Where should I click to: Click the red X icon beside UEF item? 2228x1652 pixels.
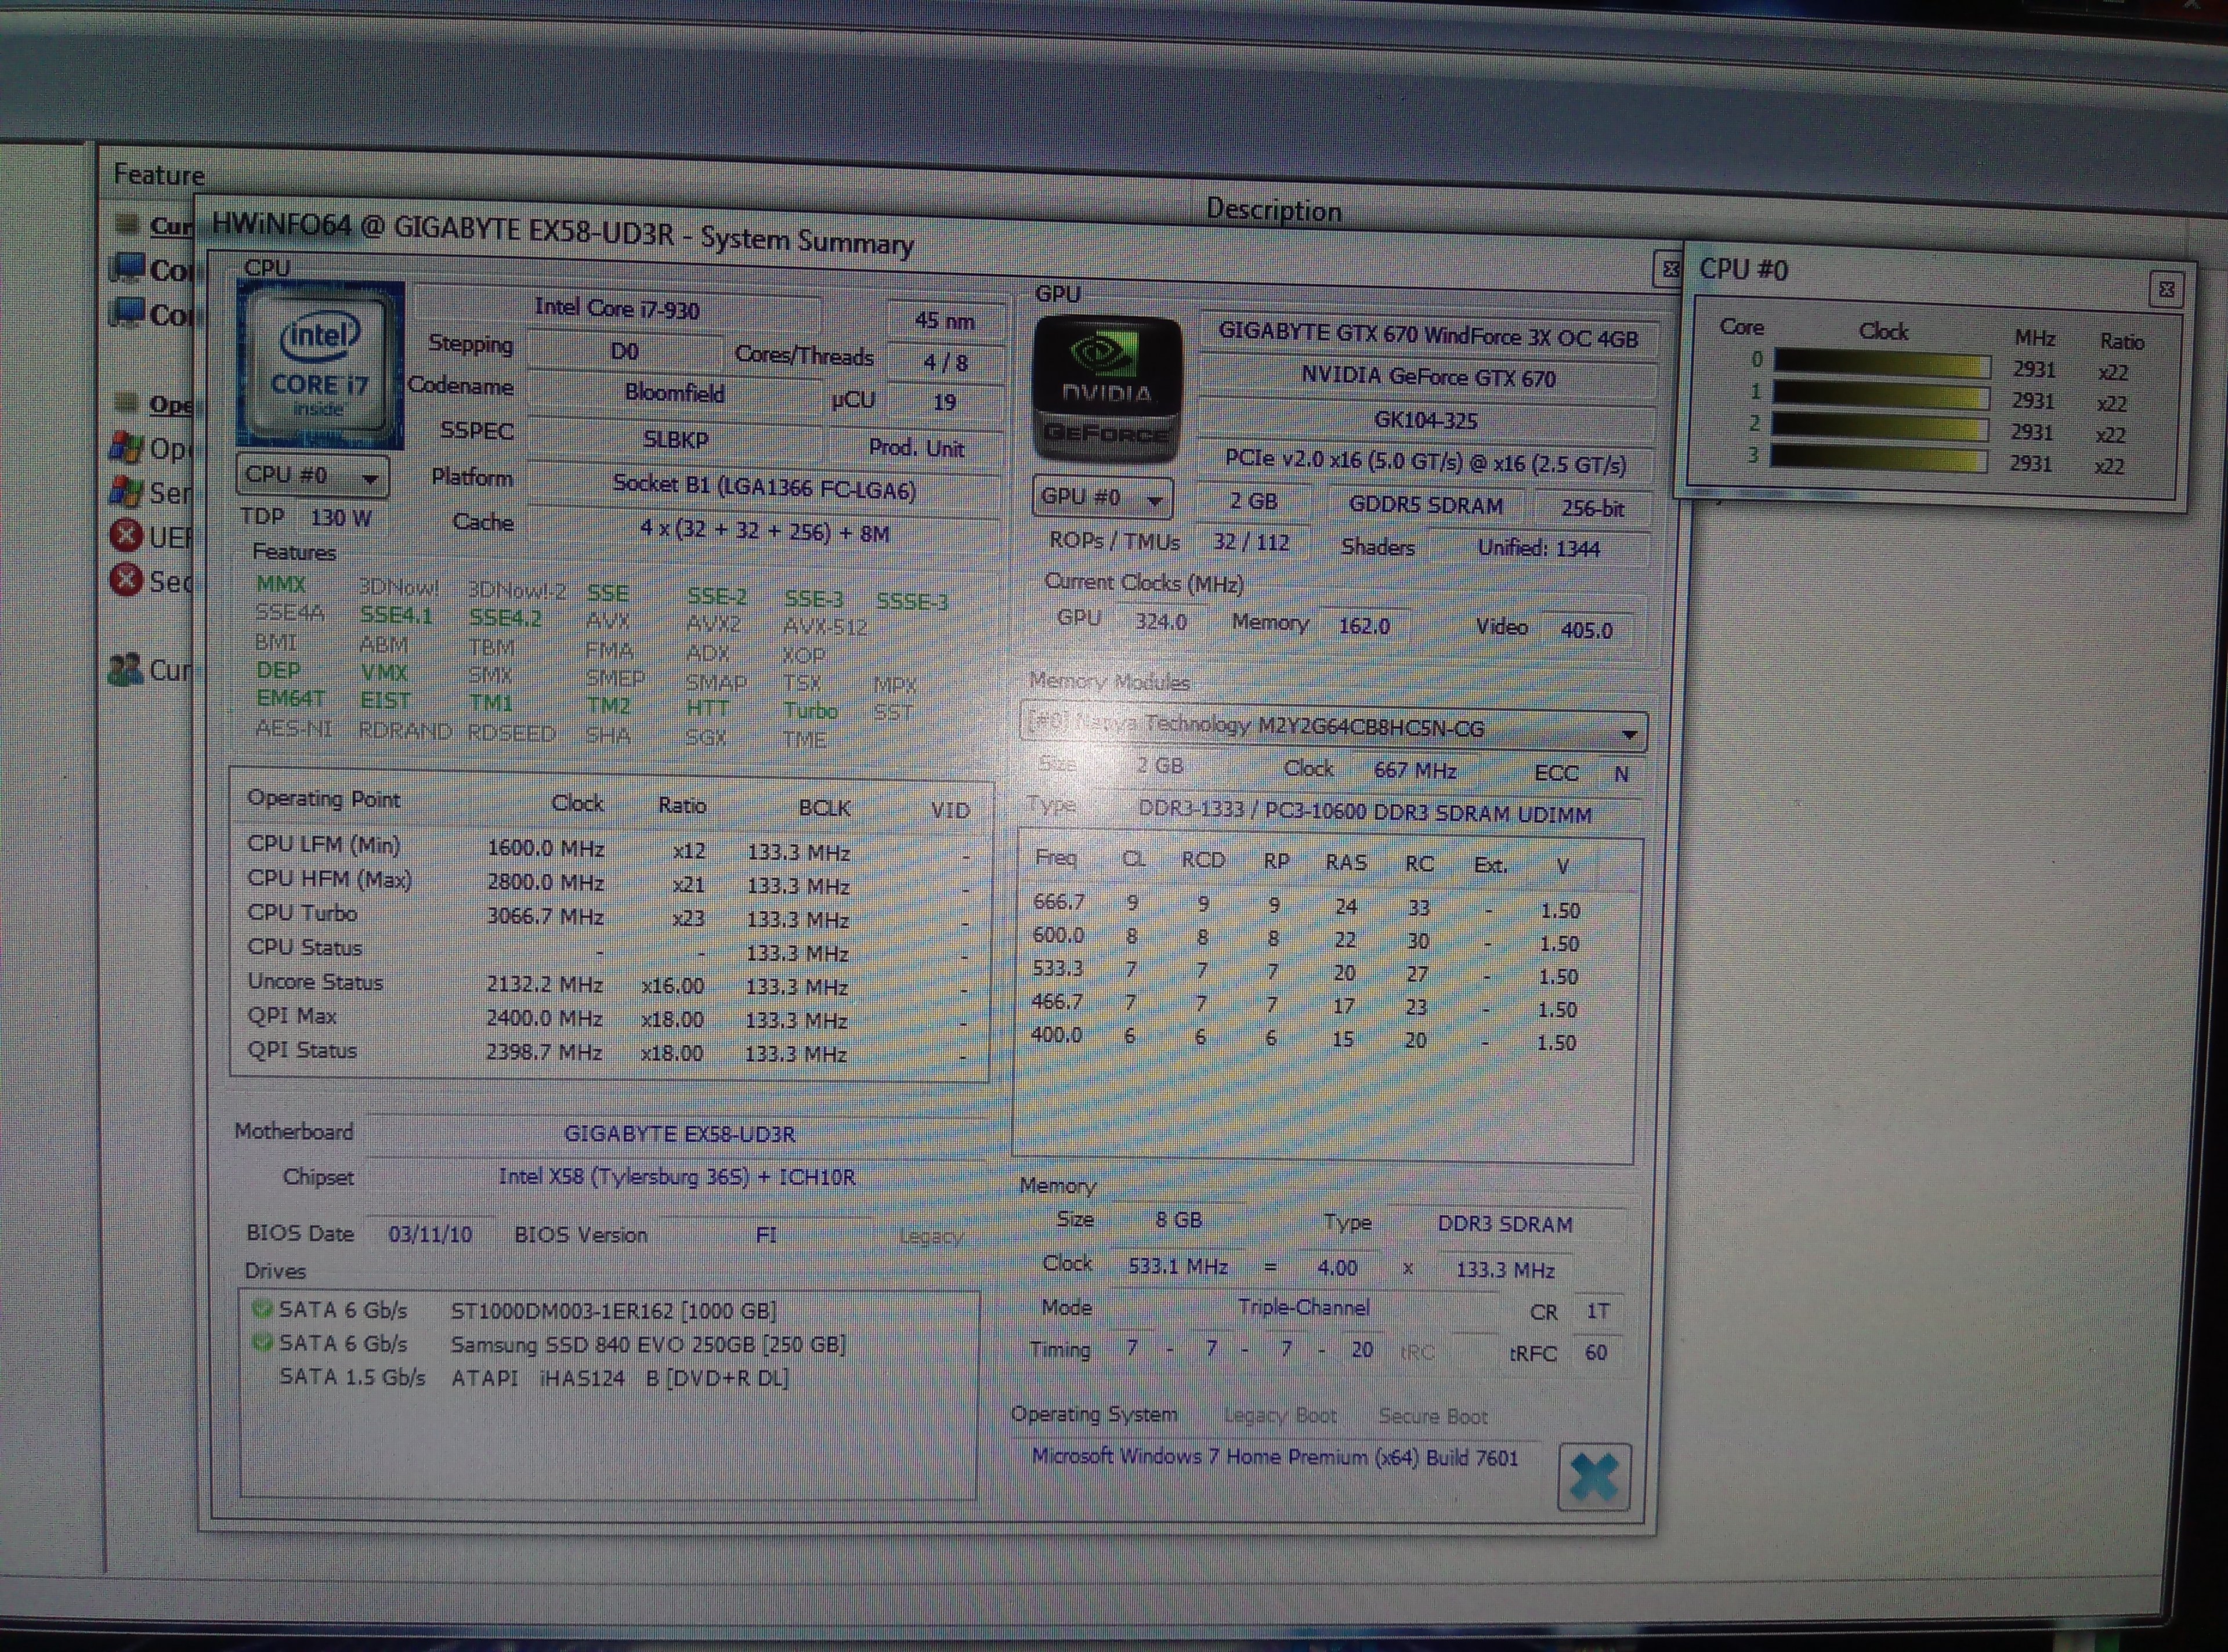[126, 536]
